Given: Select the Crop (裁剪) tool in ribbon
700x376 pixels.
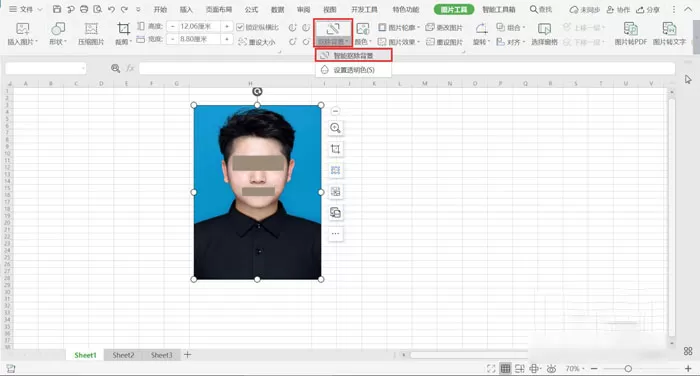Looking at the screenshot, I should pyautogui.click(x=123, y=34).
